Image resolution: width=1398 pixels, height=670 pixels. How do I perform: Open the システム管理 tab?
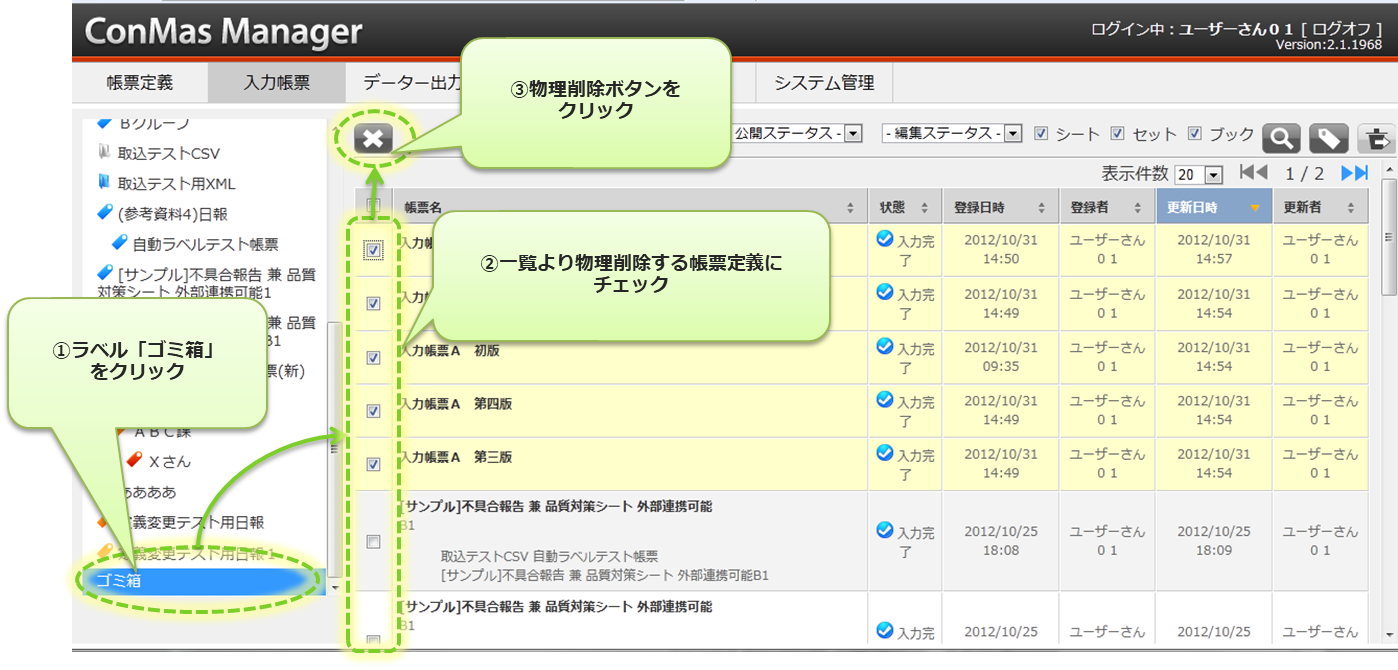tap(823, 83)
